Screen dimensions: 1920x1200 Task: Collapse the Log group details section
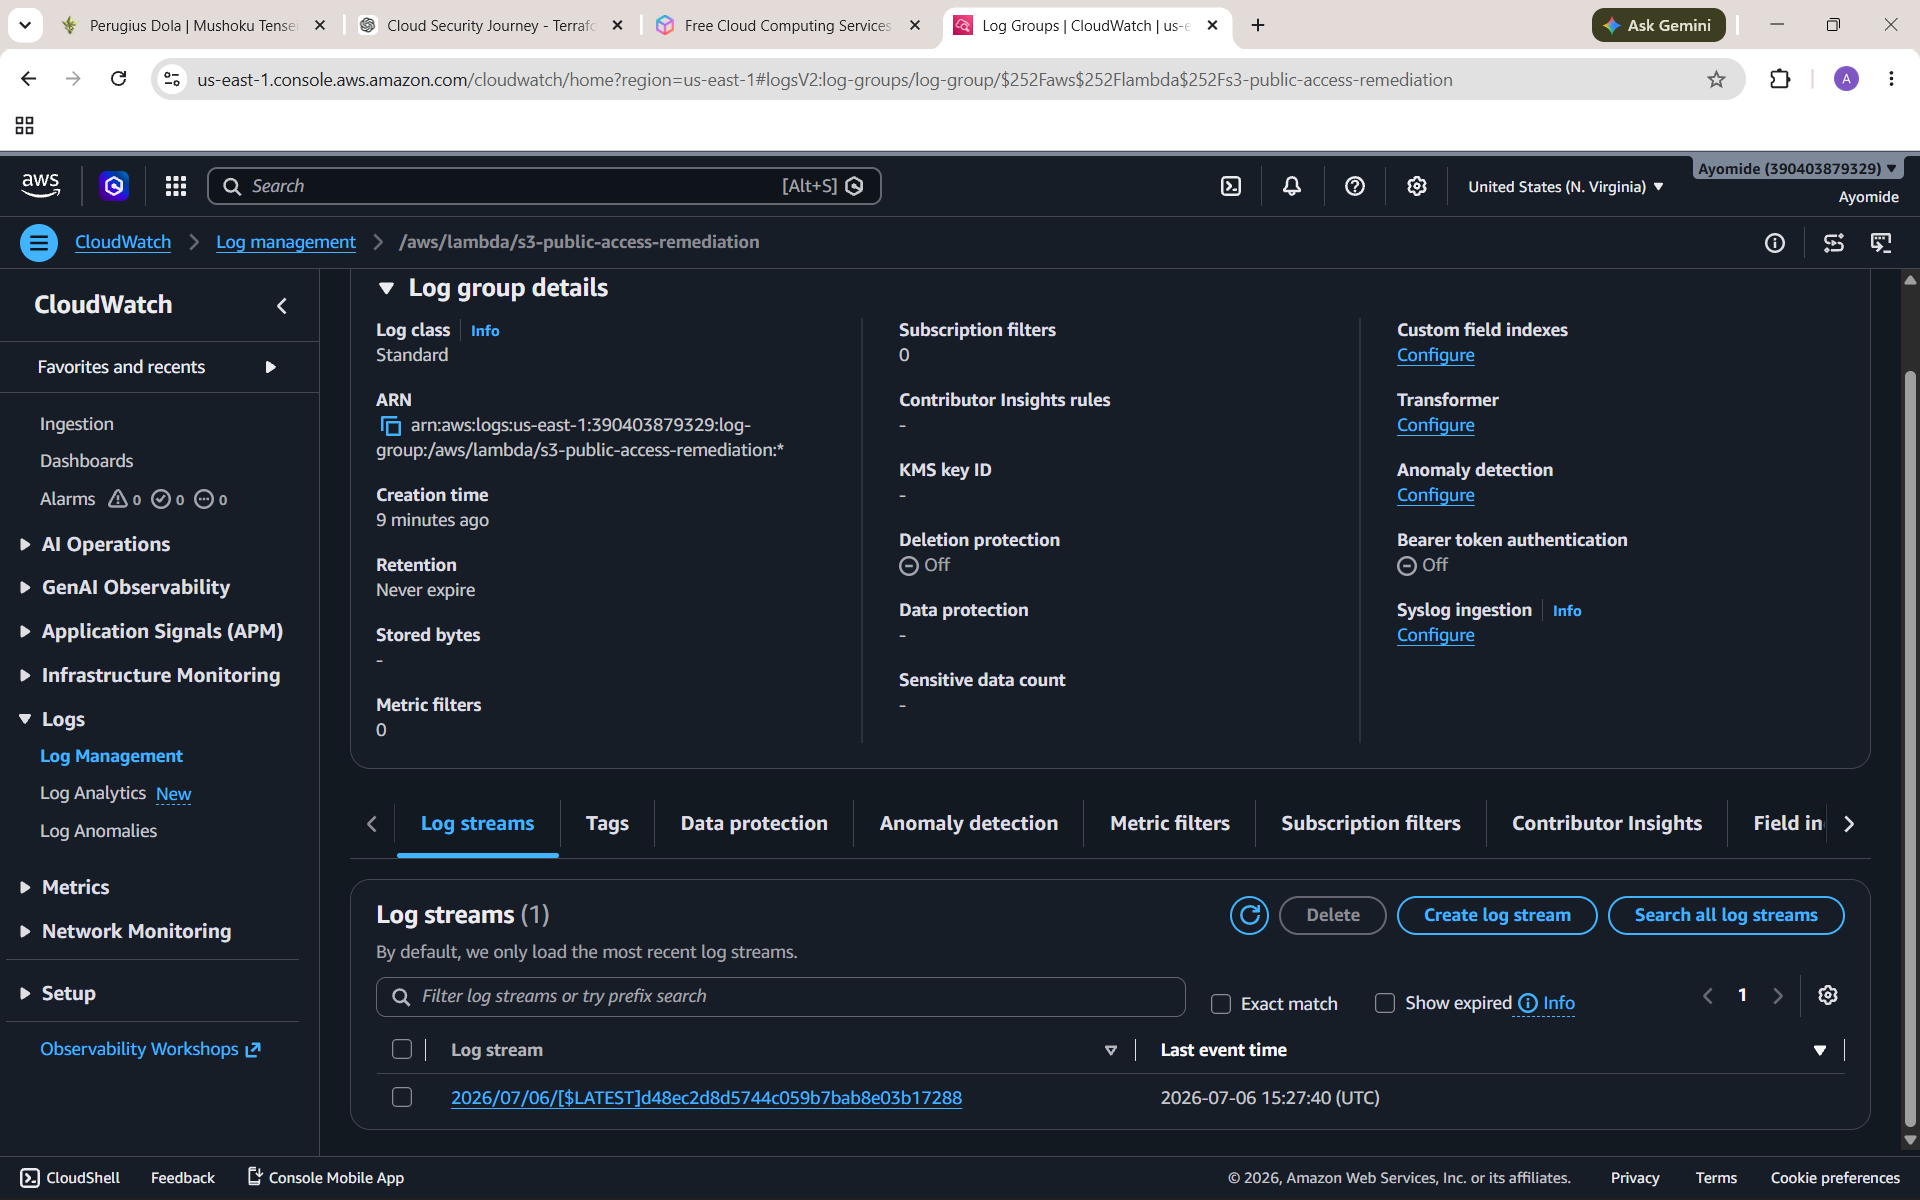386,288
